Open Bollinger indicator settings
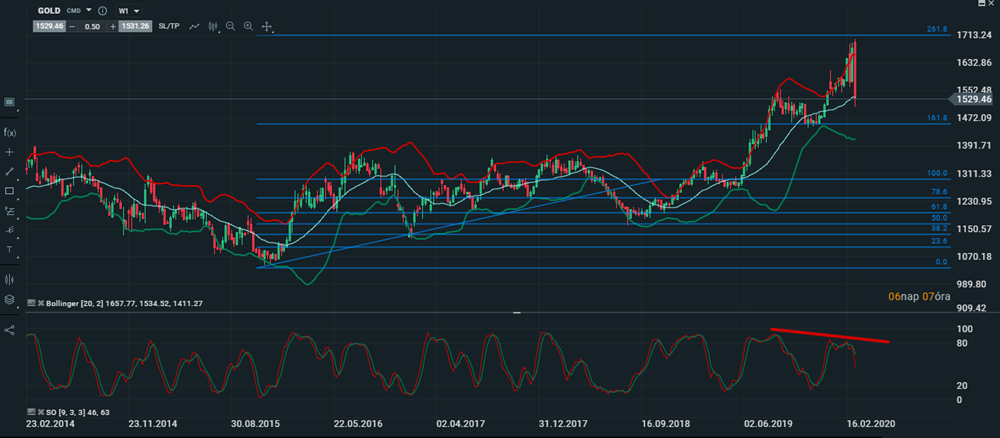 30,302
